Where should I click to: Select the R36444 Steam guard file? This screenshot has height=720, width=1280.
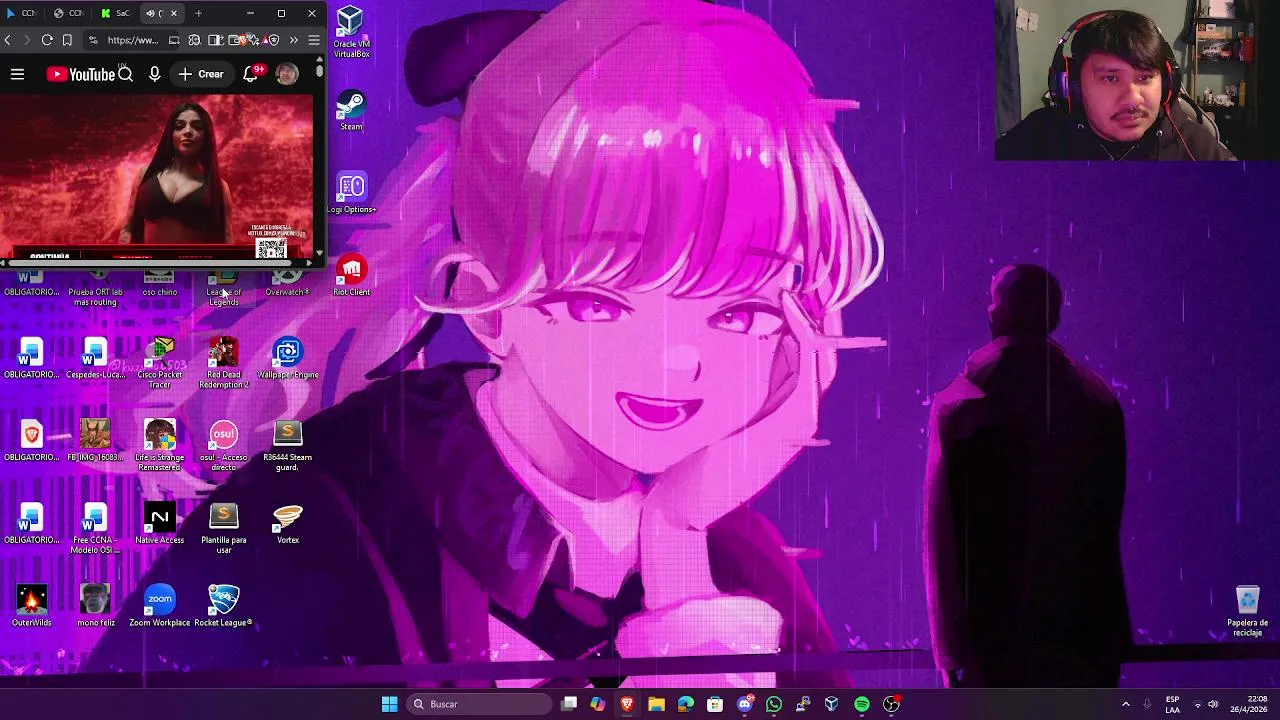tap(288, 446)
